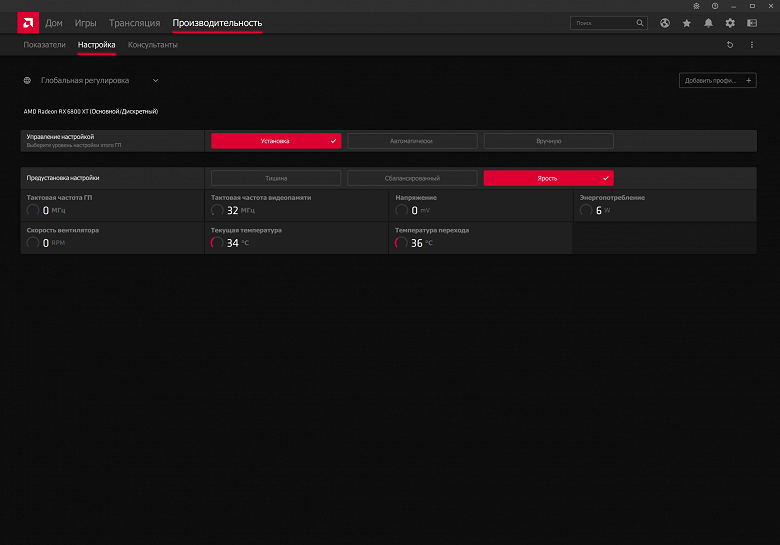Click the globe icon beside Глобальная регулировка
Viewport: 780px width, 545px height.
click(27, 81)
